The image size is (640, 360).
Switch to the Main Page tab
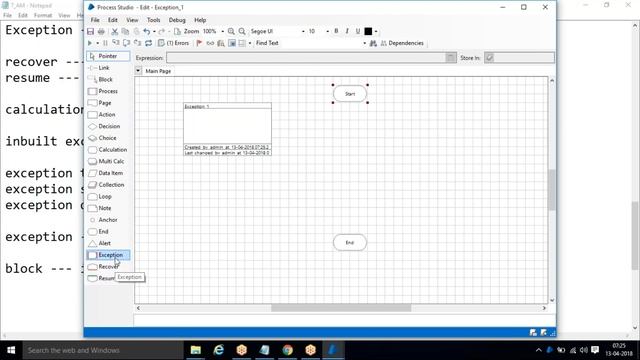click(158, 71)
